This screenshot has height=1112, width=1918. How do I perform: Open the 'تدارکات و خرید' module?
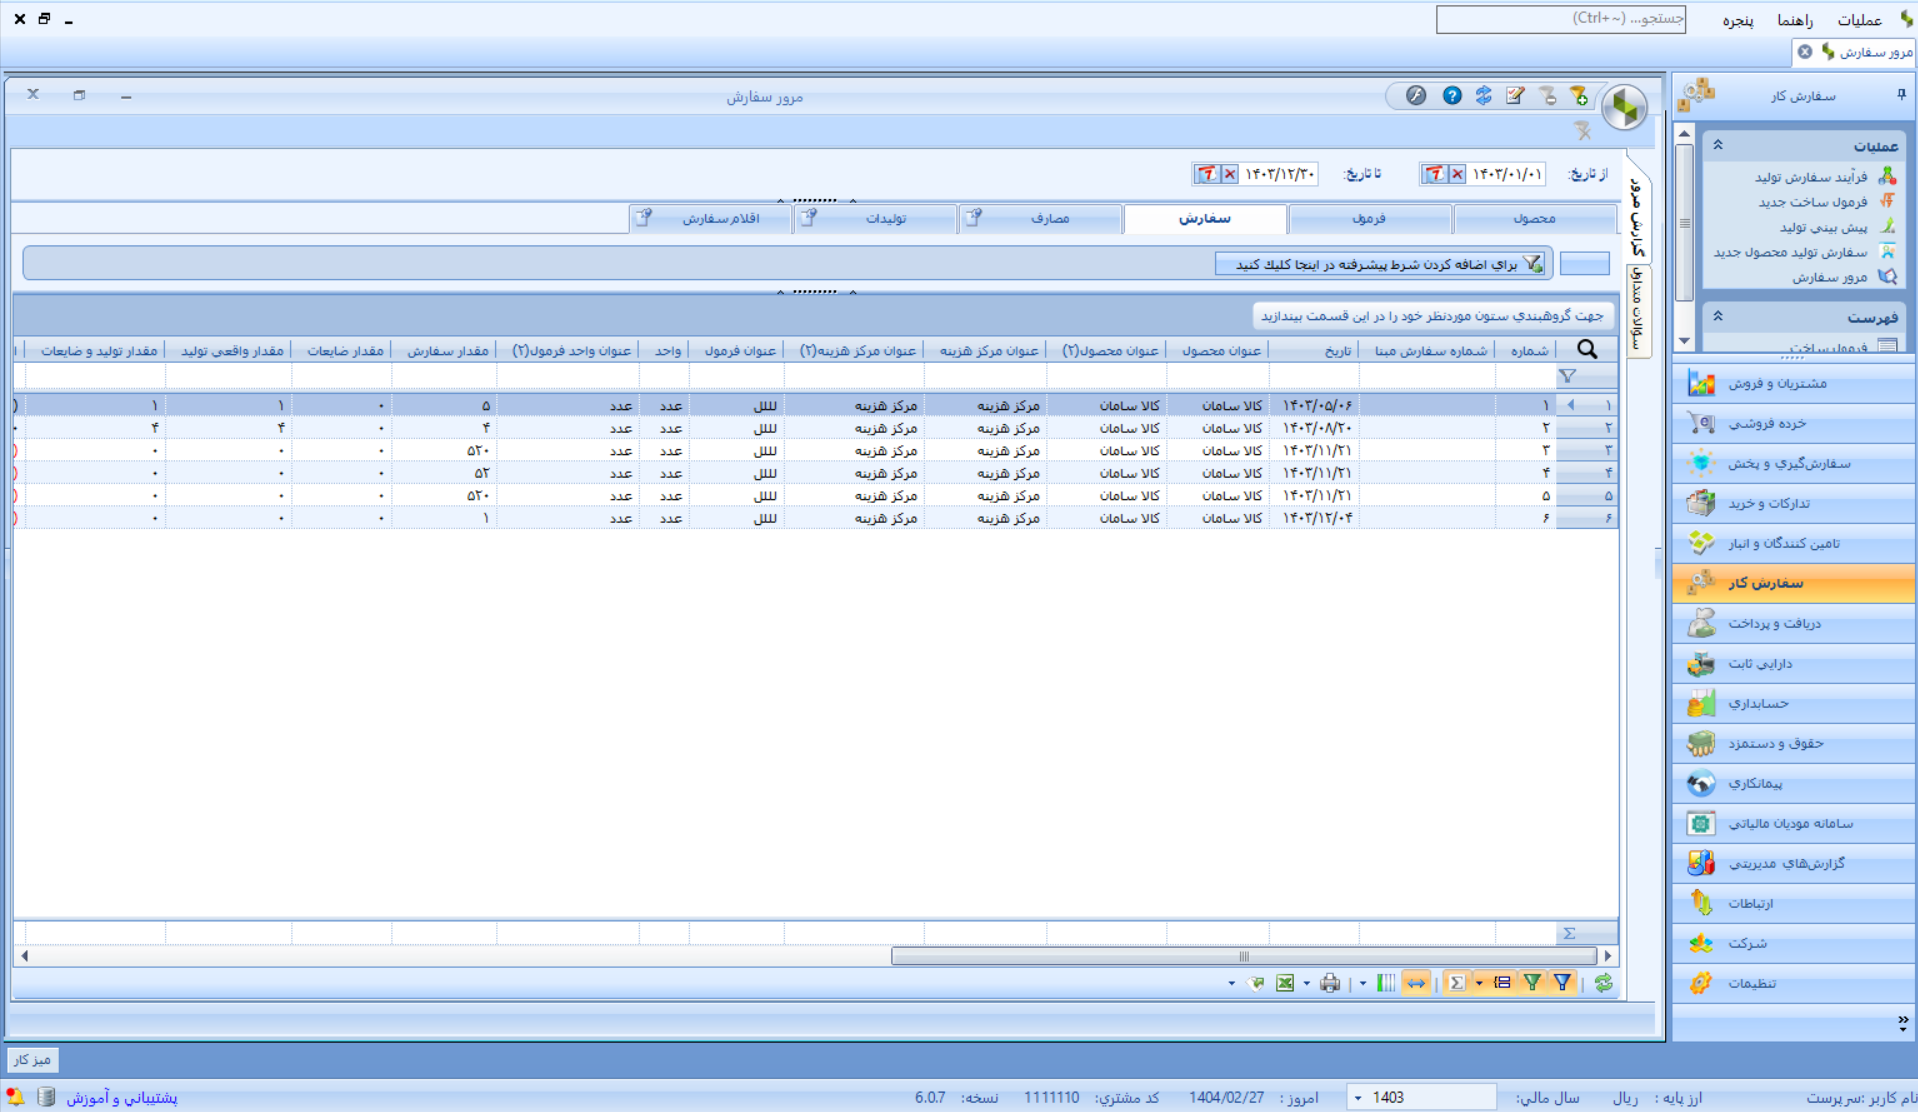(x=1794, y=503)
